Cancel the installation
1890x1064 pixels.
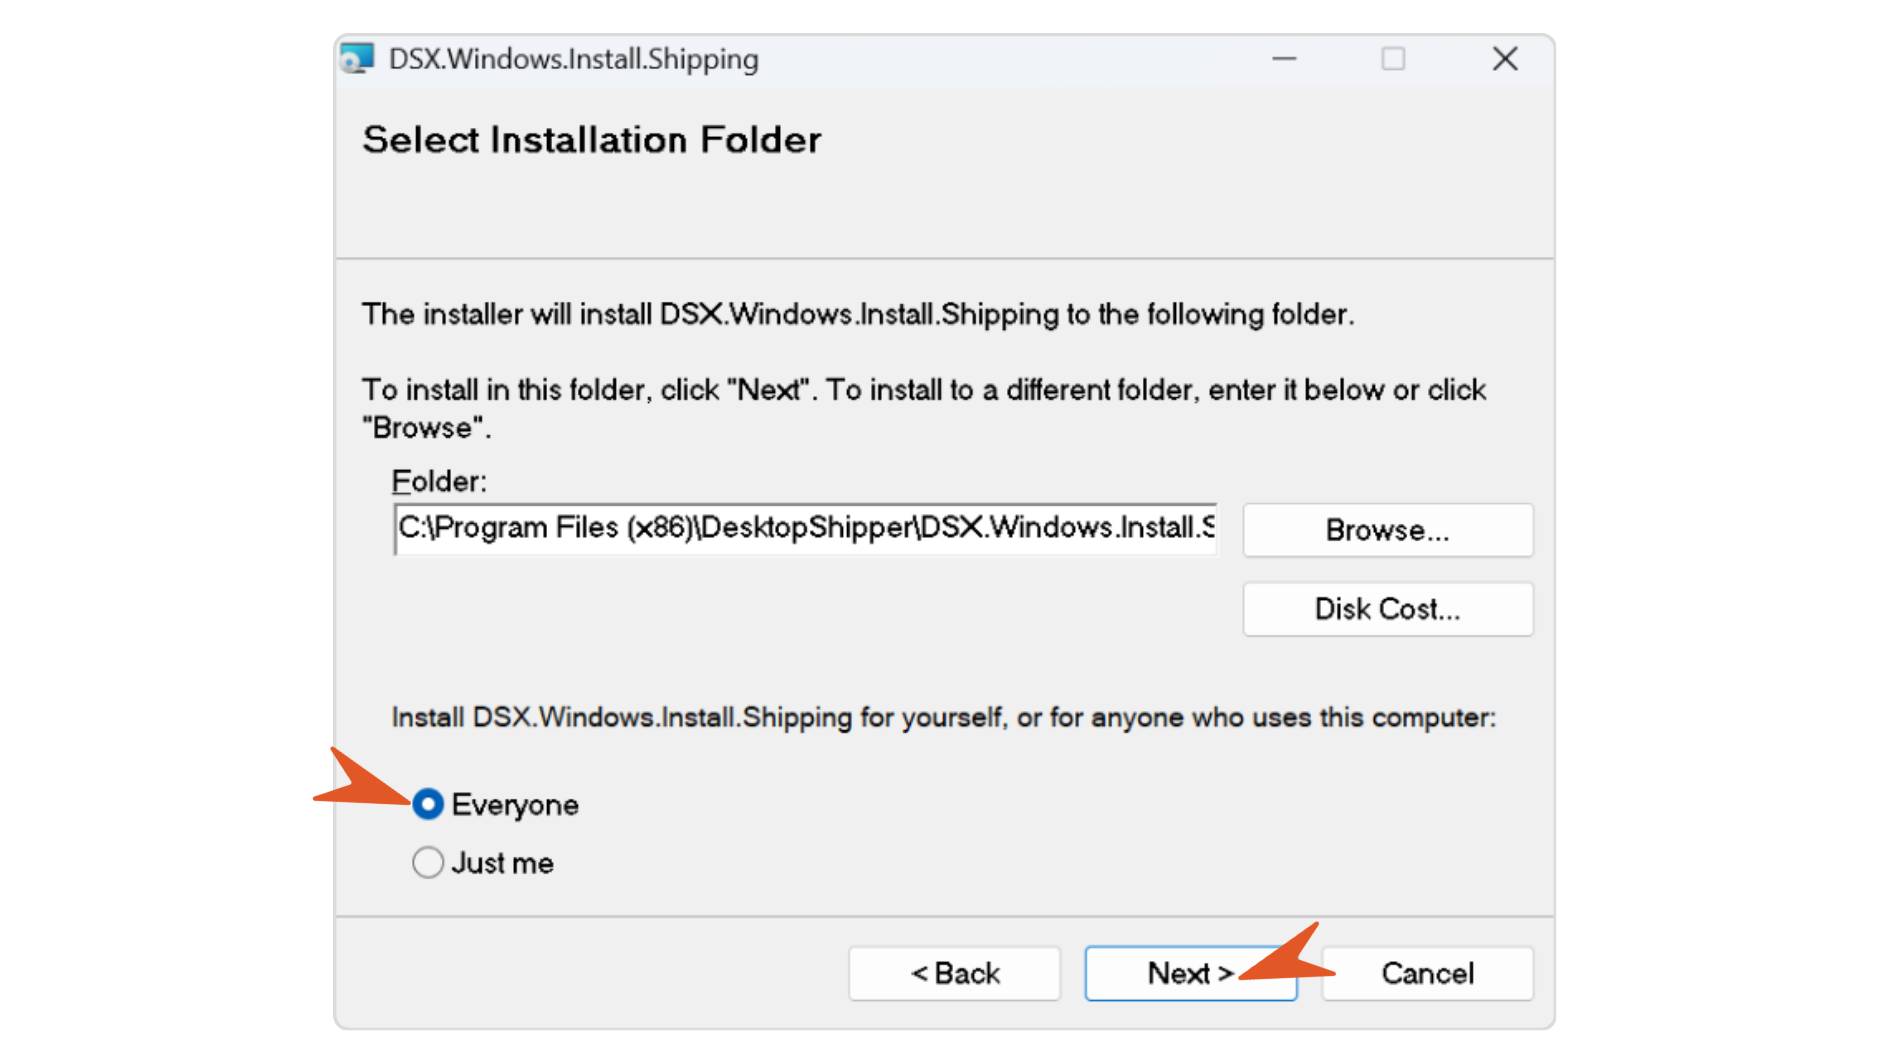1427,973
